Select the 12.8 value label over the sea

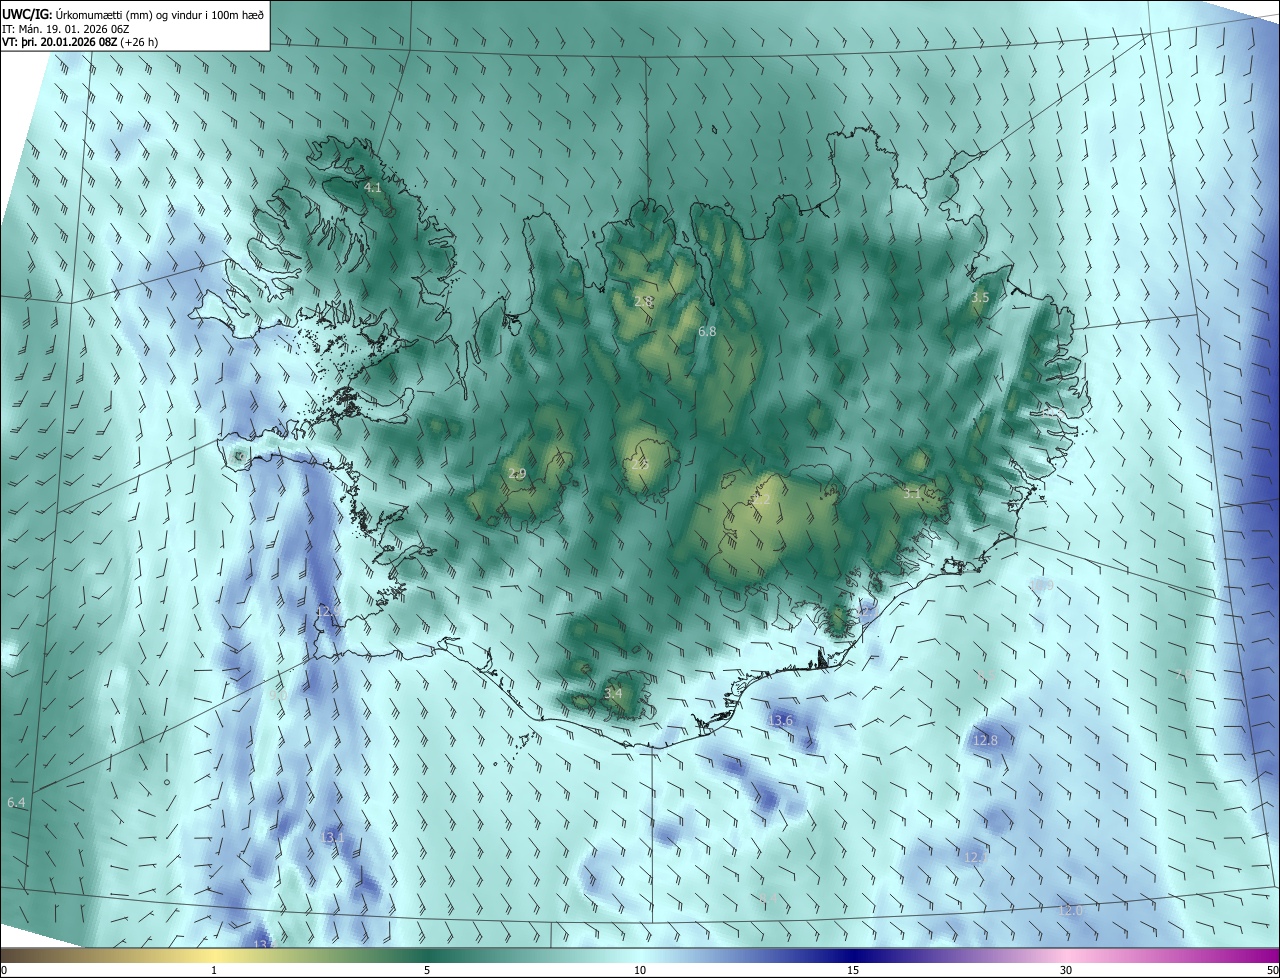(x=985, y=740)
